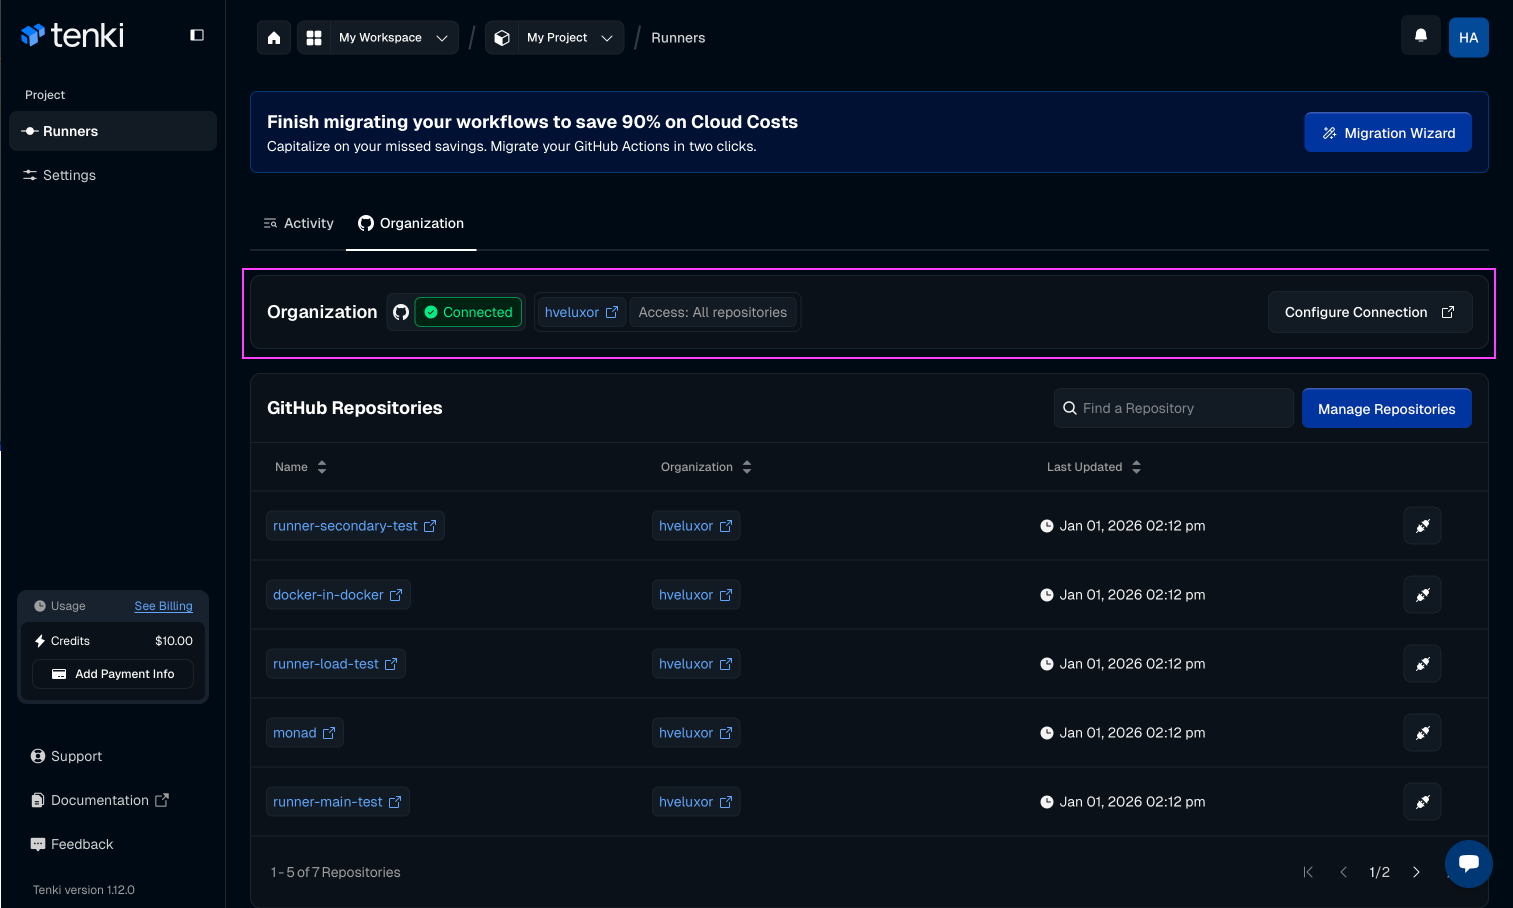The width and height of the screenshot is (1513, 908).
Task: Open Documentation via its external link icon
Action: 163,800
